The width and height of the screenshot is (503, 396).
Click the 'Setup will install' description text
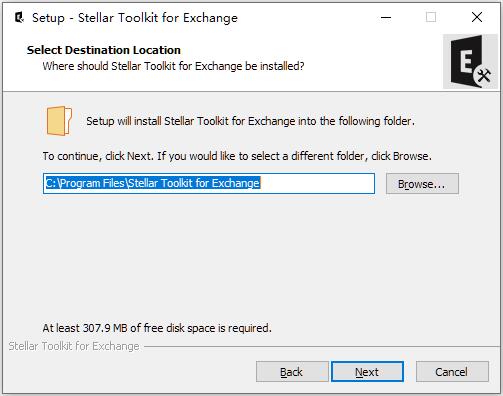point(250,121)
